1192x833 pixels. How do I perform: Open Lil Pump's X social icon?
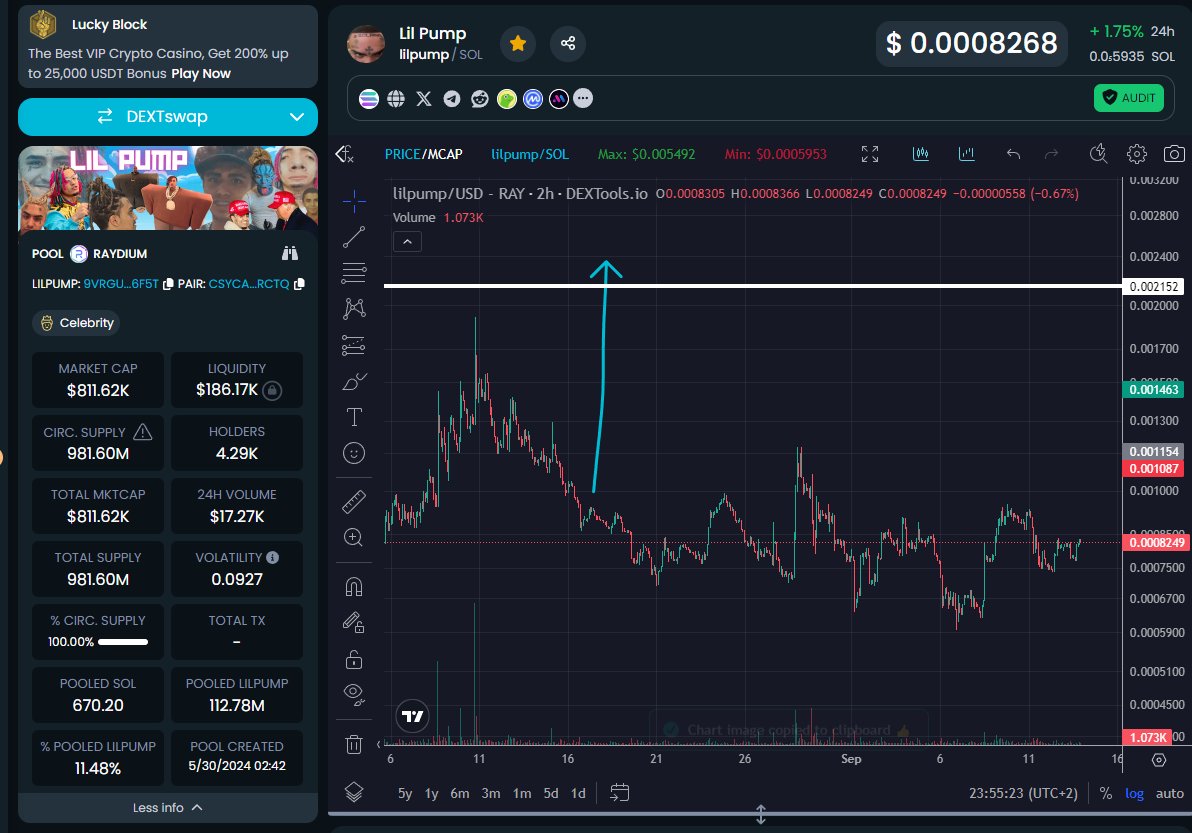(424, 98)
